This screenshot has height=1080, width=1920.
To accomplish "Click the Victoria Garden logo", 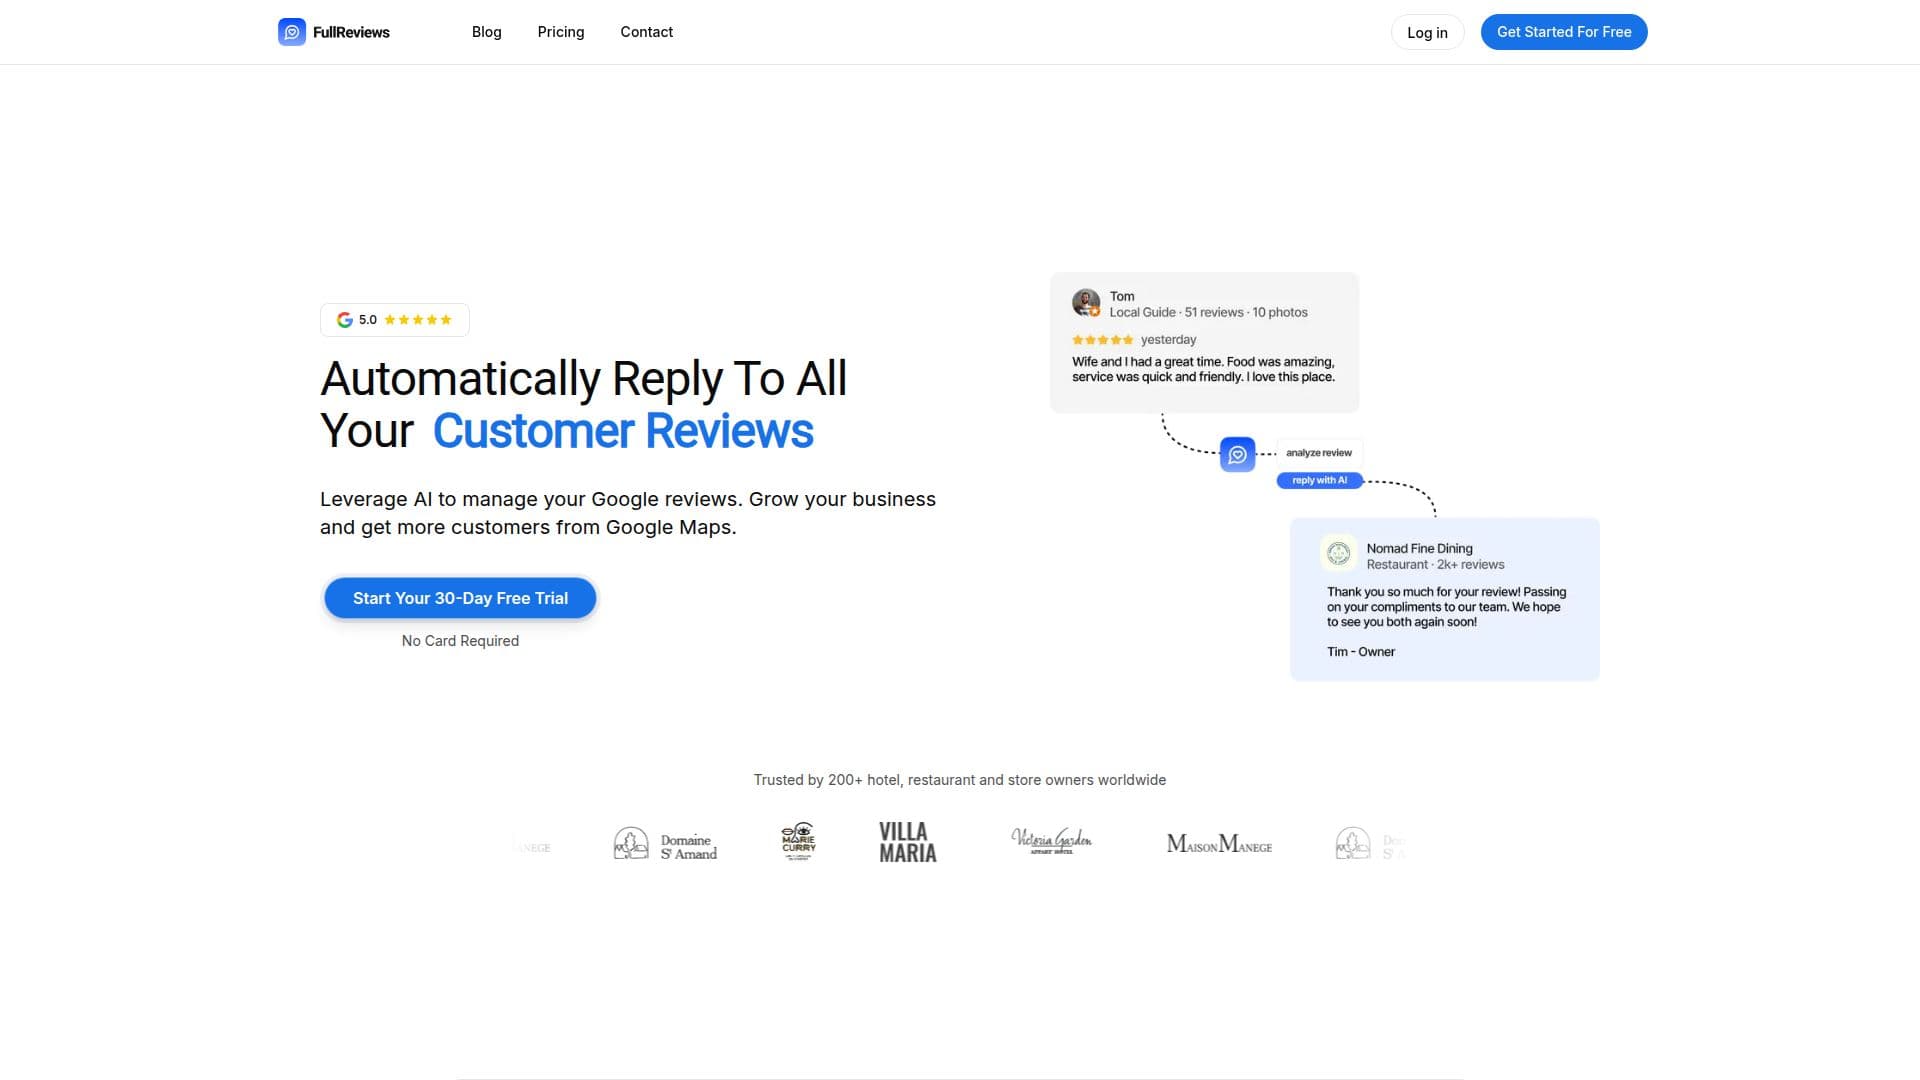I will click(x=1052, y=841).
